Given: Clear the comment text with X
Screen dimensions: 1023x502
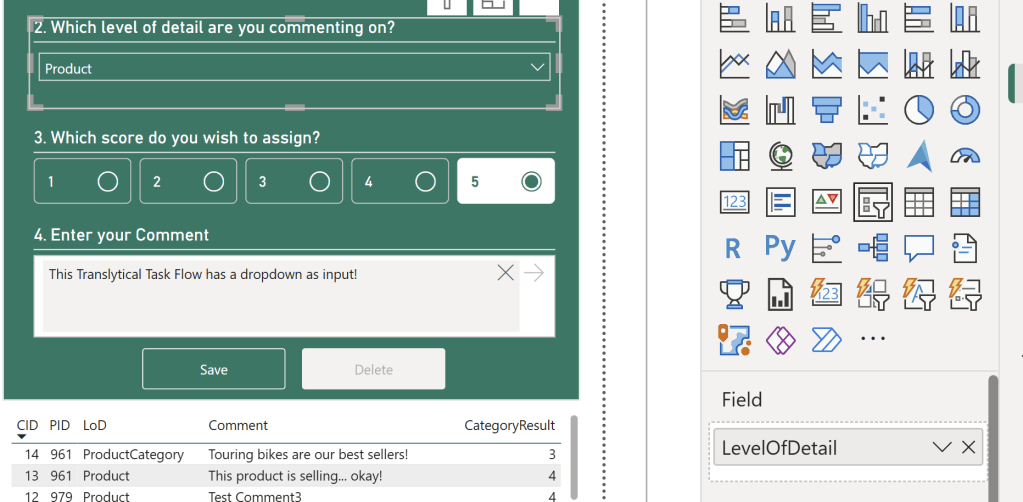Looking at the screenshot, I should 506,273.
